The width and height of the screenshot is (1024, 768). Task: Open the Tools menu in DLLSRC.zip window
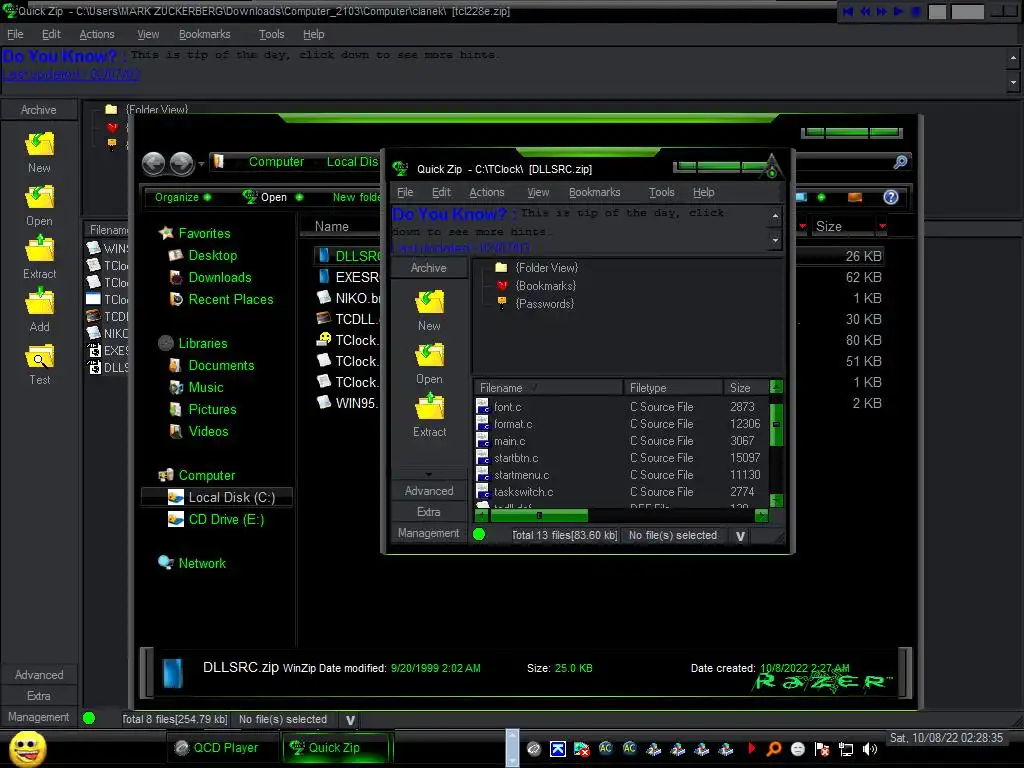pos(661,192)
